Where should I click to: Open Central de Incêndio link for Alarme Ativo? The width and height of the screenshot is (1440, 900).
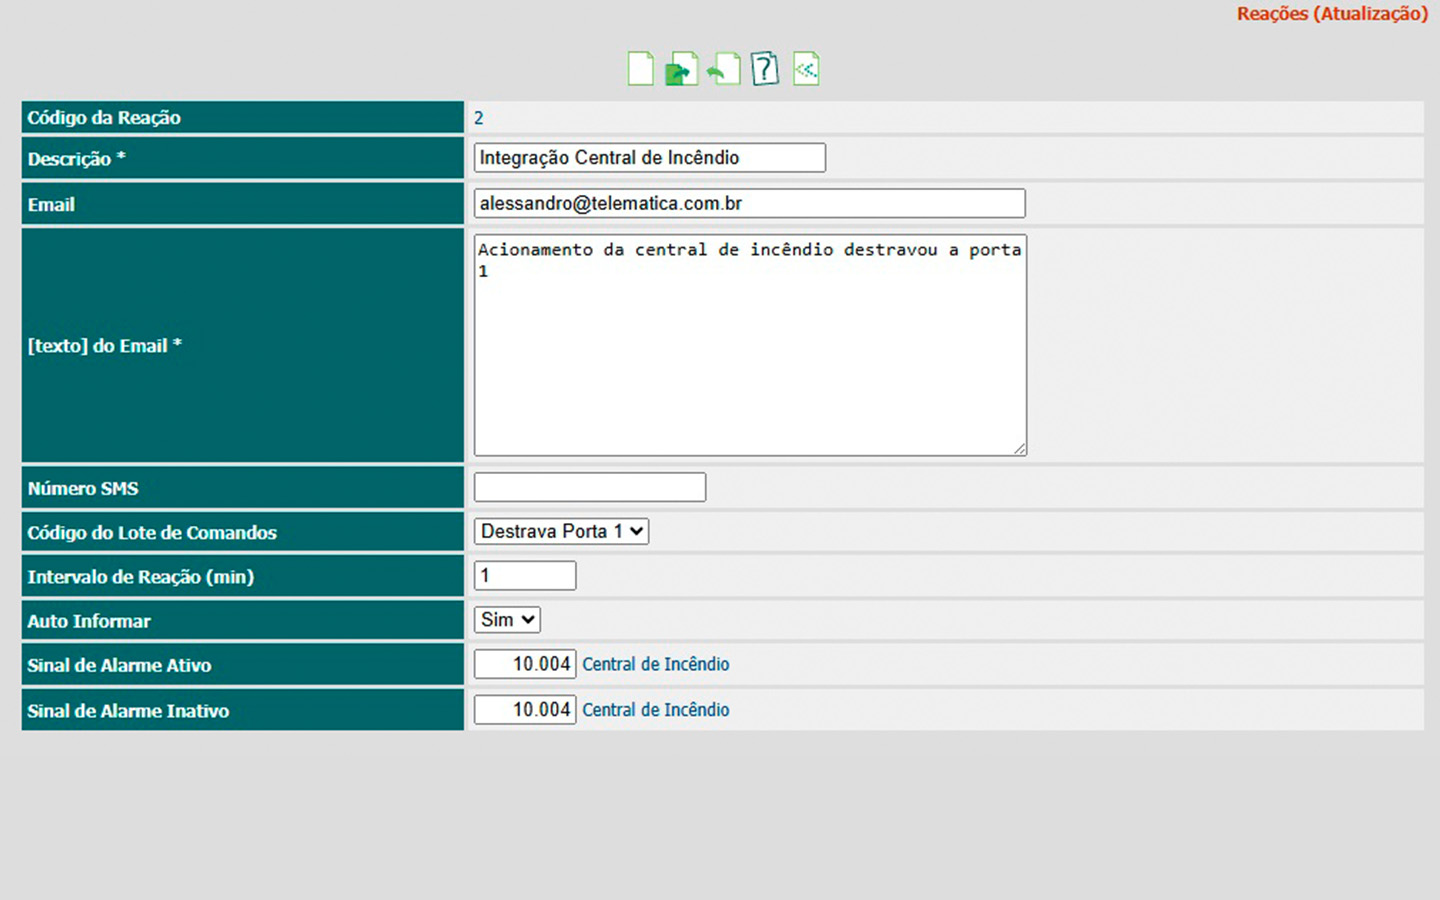point(656,664)
